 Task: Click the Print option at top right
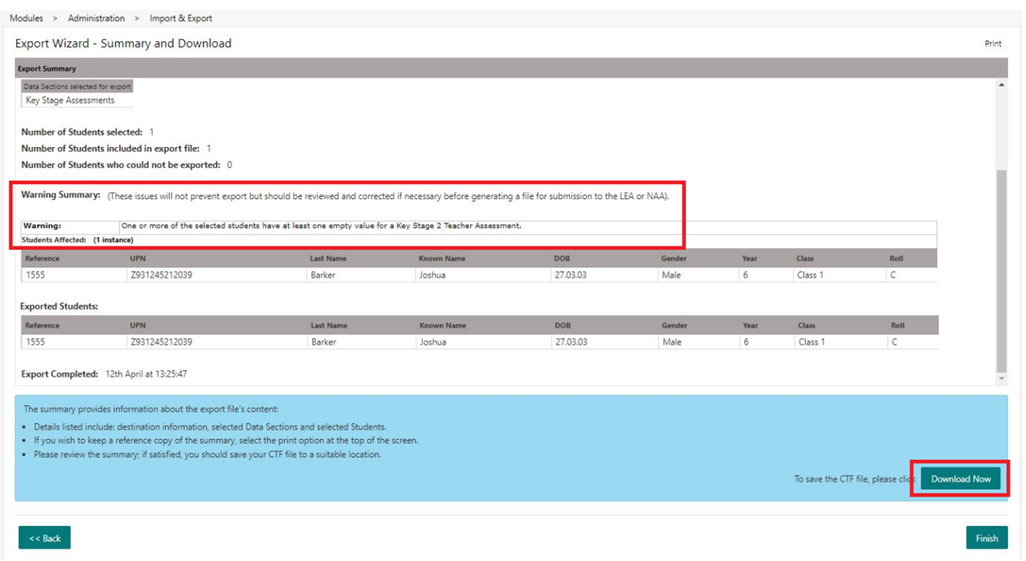992,44
